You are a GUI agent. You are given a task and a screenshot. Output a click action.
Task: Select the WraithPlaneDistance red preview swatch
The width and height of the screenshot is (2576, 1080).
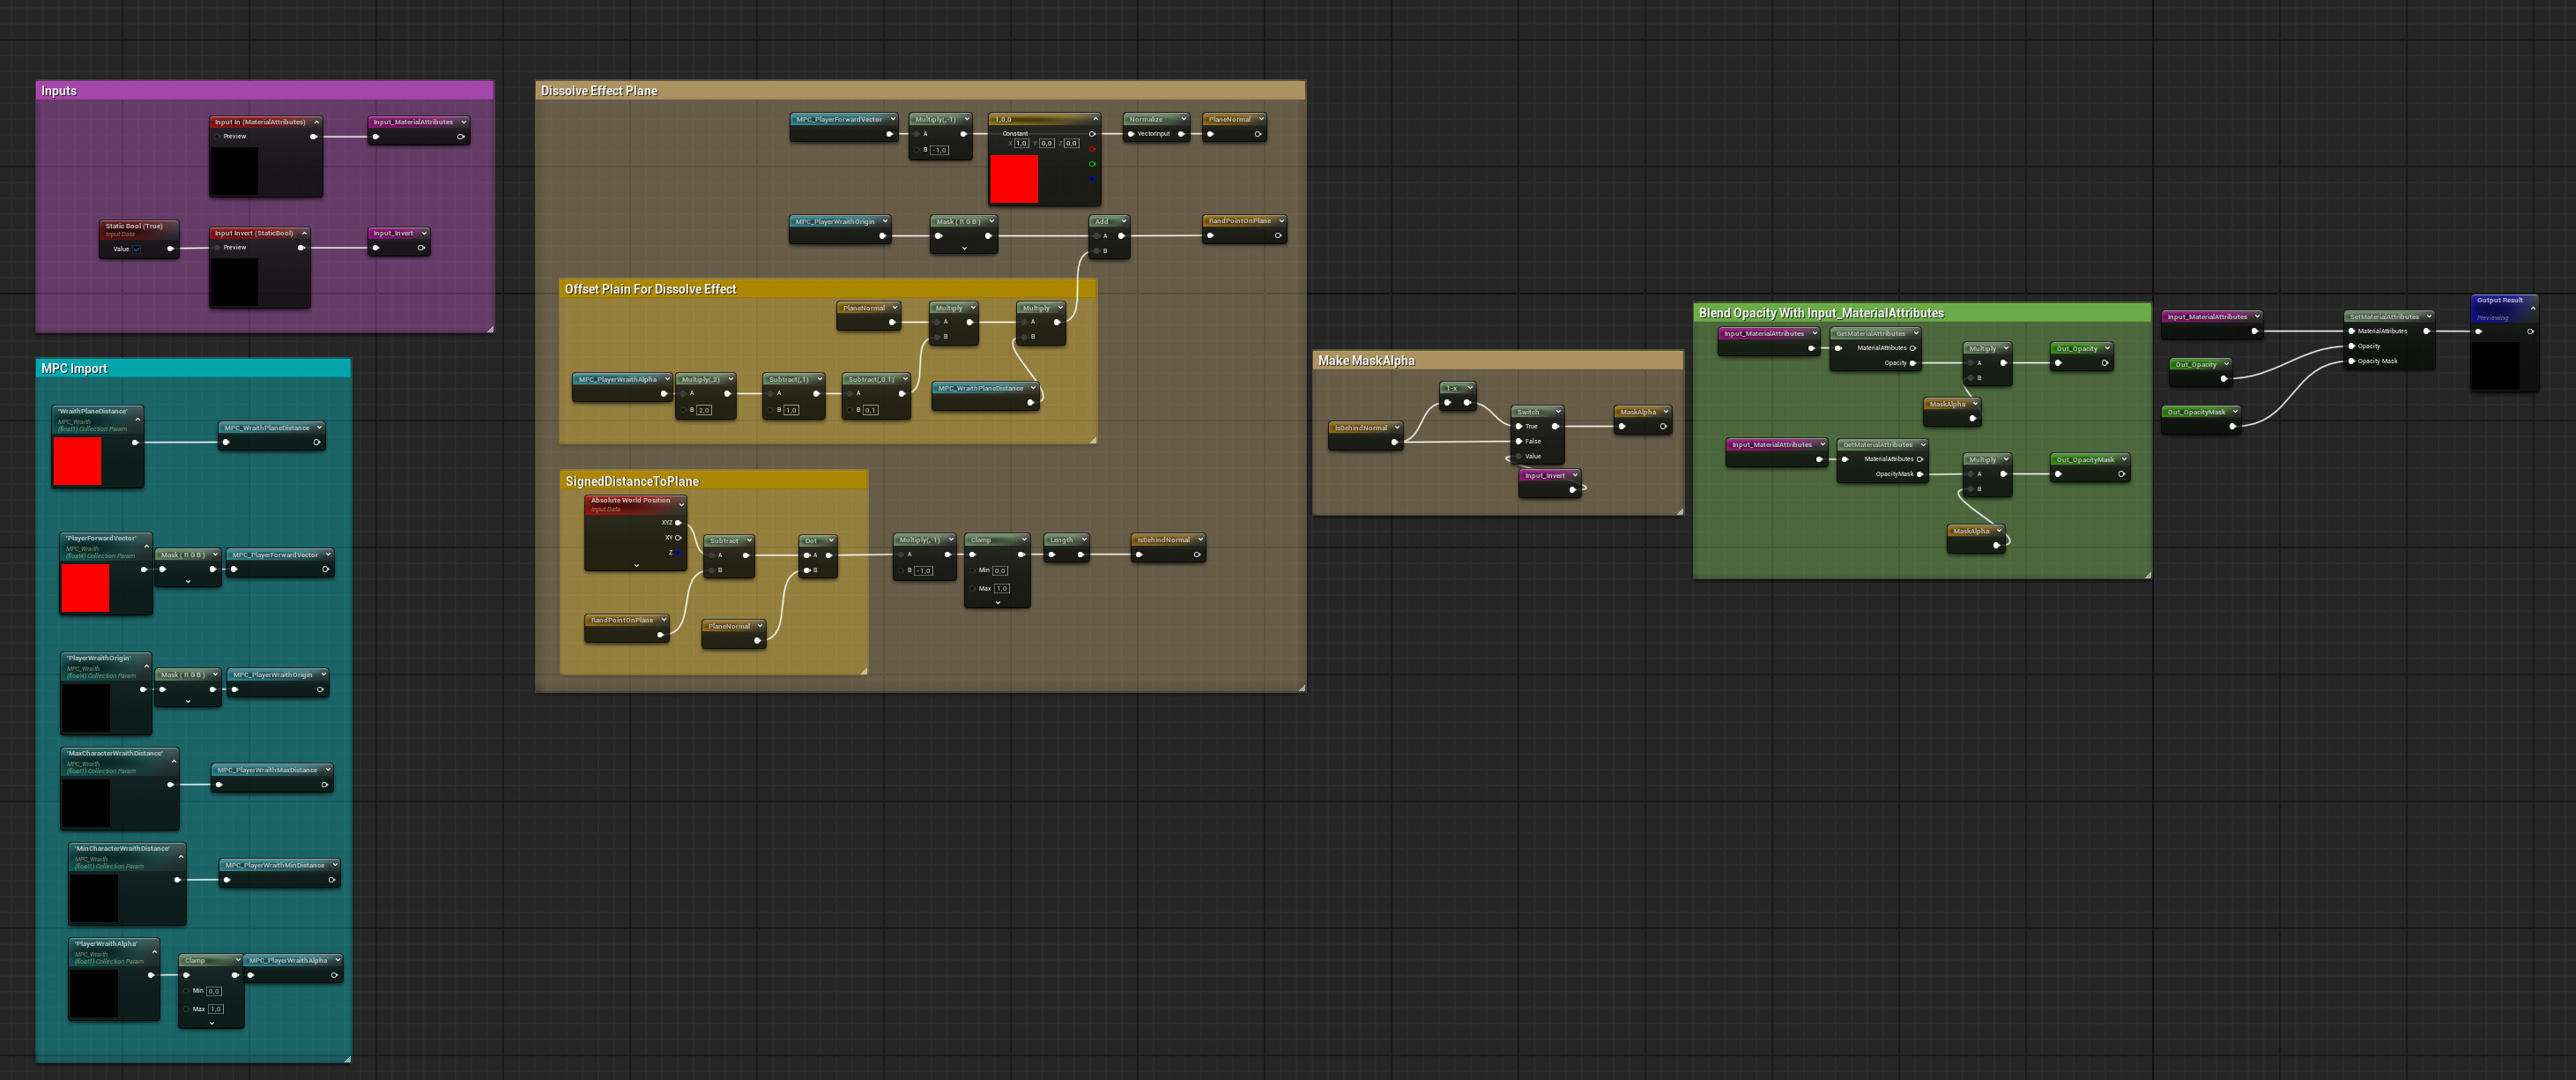(x=77, y=461)
